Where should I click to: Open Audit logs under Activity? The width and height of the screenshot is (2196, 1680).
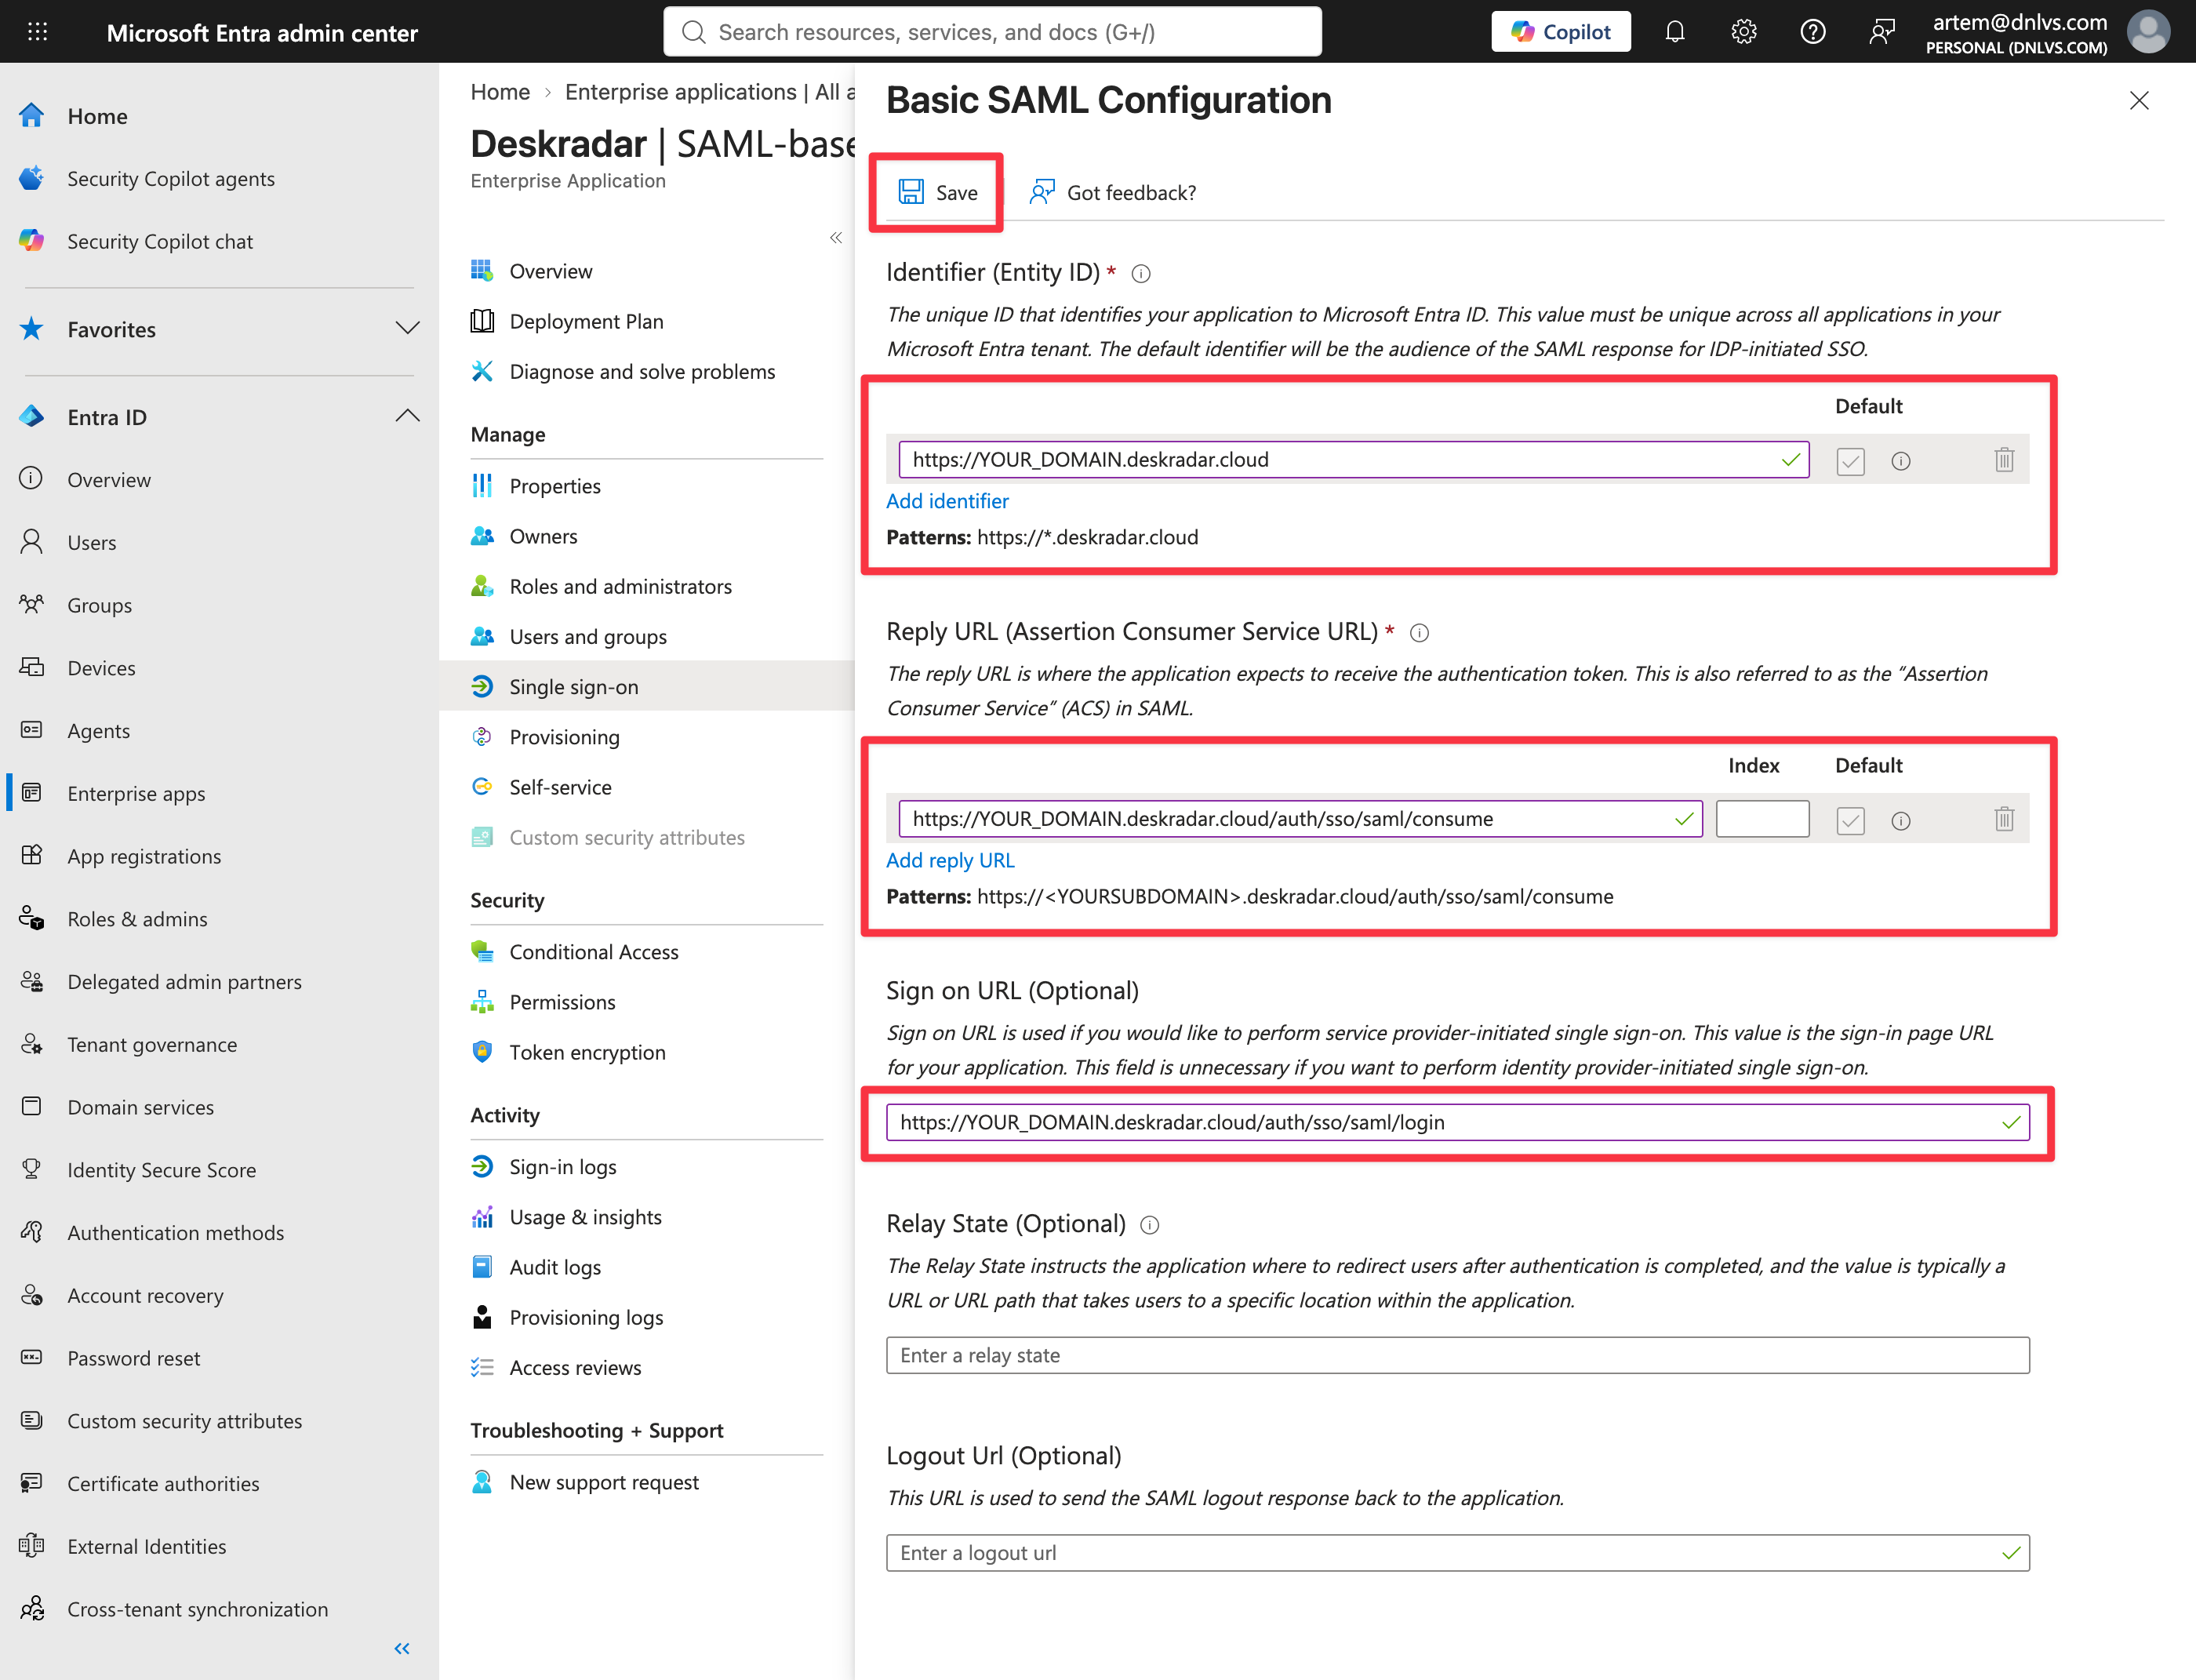(x=555, y=1268)
